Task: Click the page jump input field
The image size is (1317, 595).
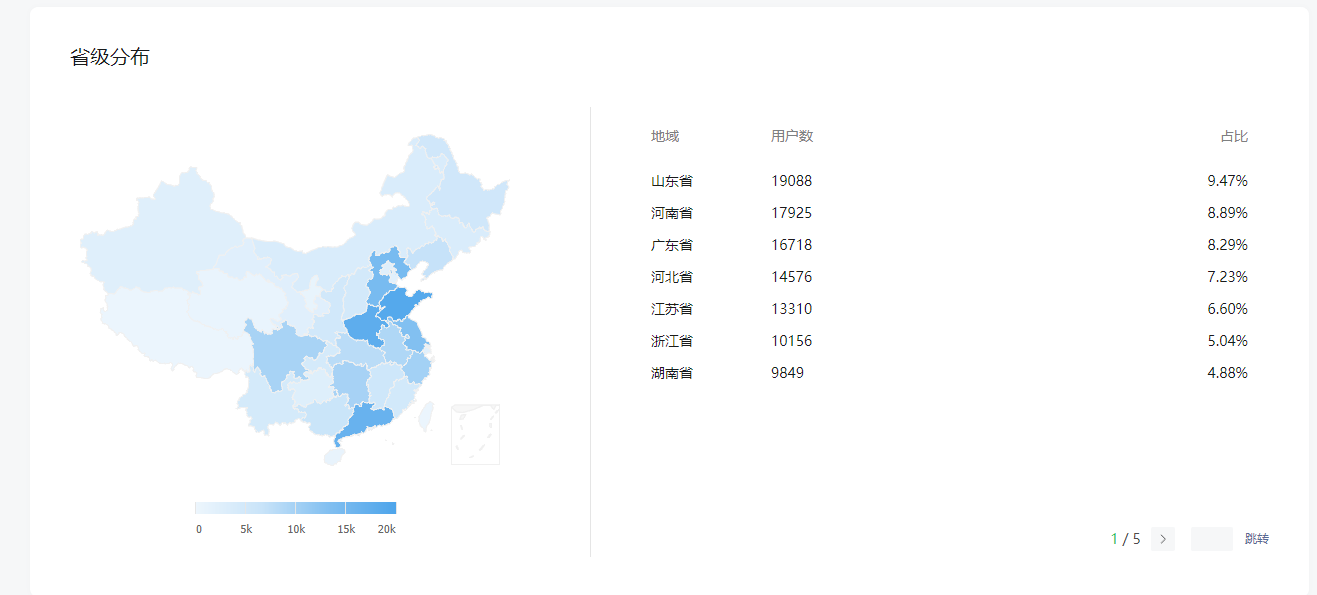Action: (x=1211, y=539)
